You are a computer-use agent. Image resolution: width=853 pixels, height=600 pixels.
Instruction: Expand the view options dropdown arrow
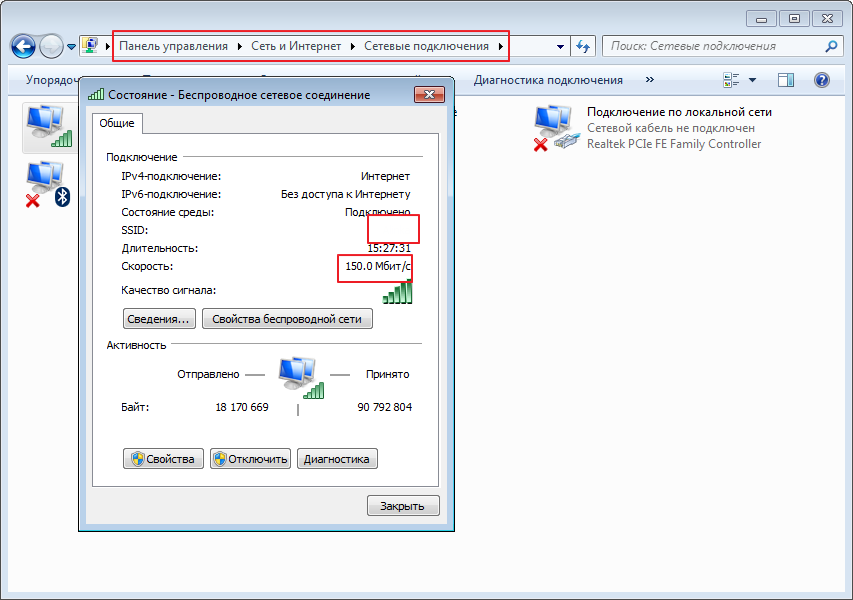[x=752, y=80]
